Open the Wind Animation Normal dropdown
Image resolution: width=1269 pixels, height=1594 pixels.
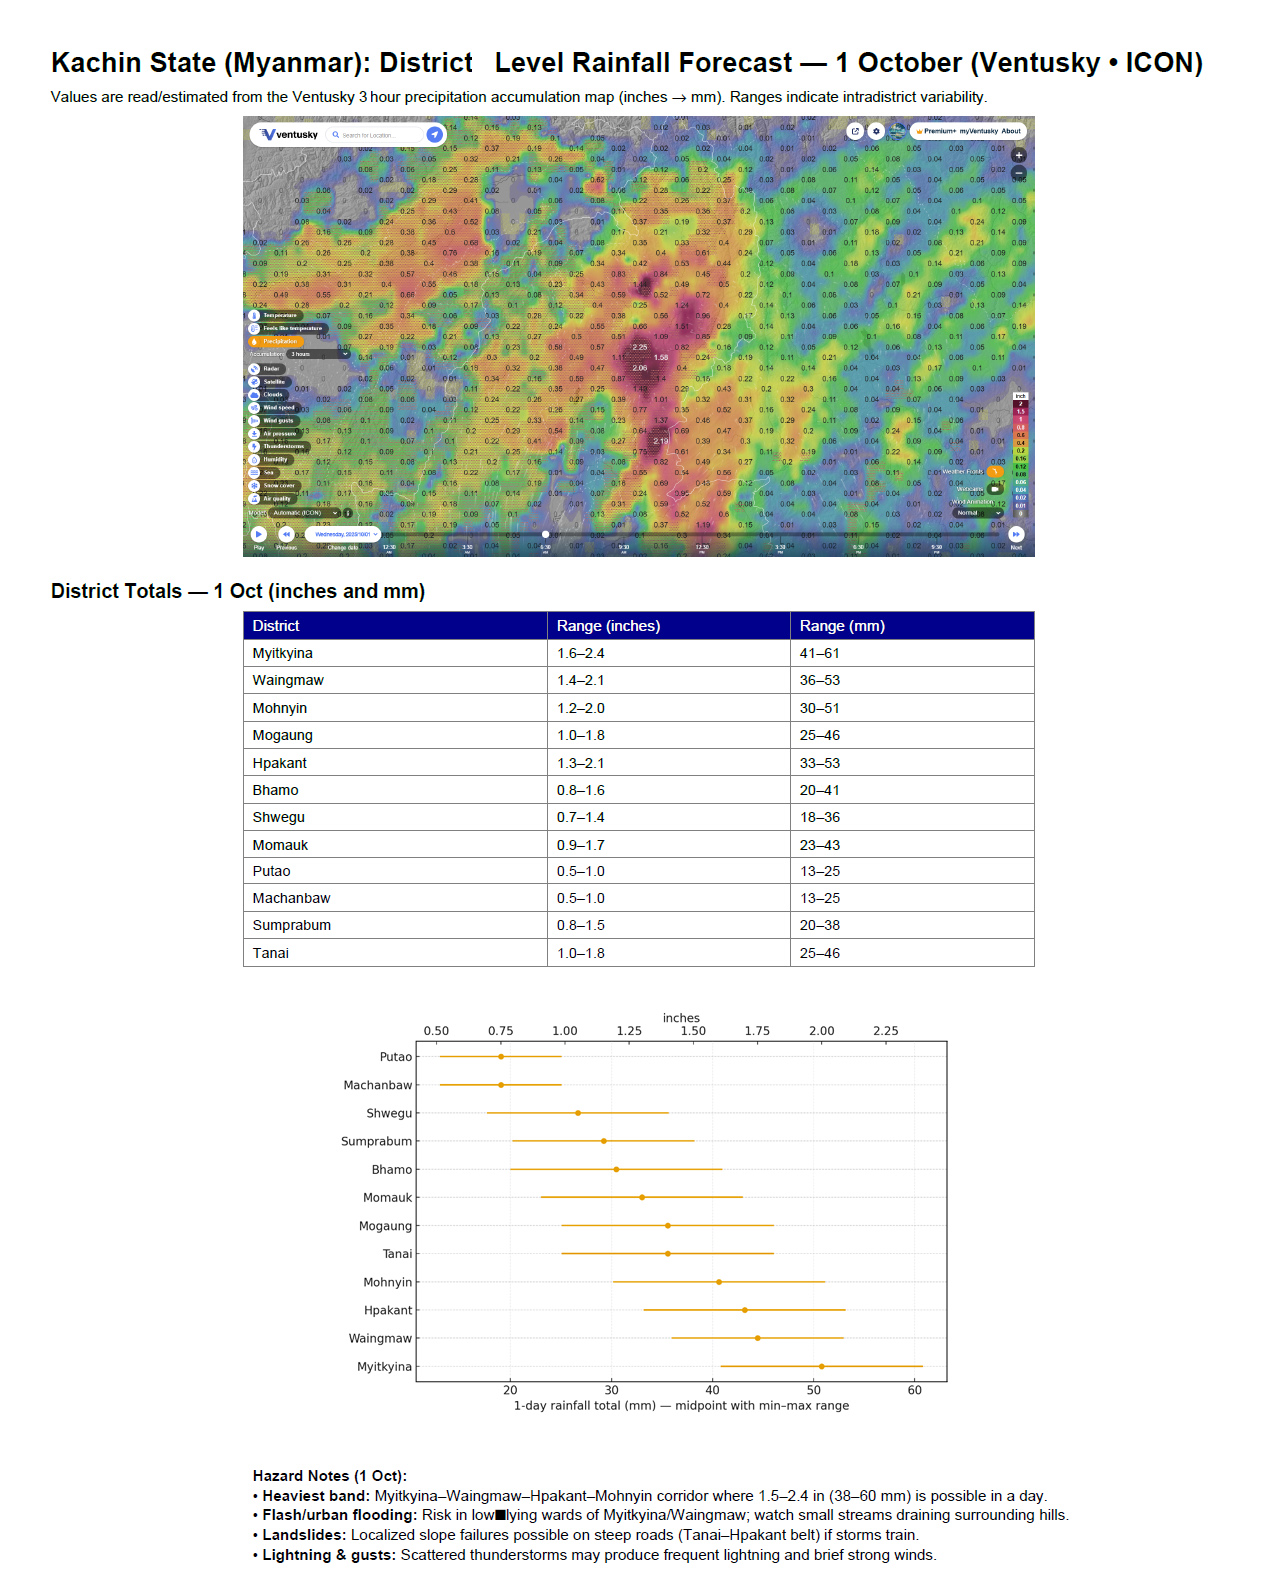click(x=976, y=513)
